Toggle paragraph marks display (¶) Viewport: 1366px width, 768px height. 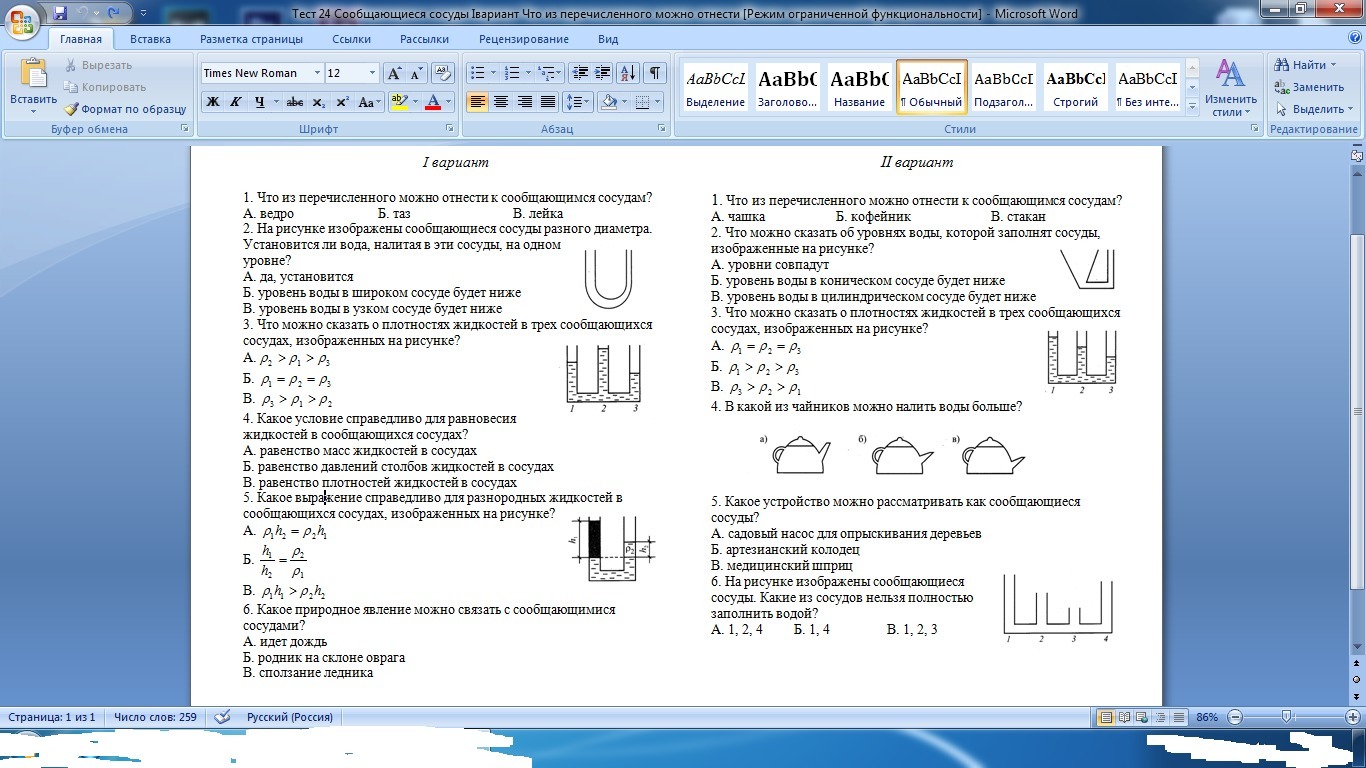pos(654,73)
